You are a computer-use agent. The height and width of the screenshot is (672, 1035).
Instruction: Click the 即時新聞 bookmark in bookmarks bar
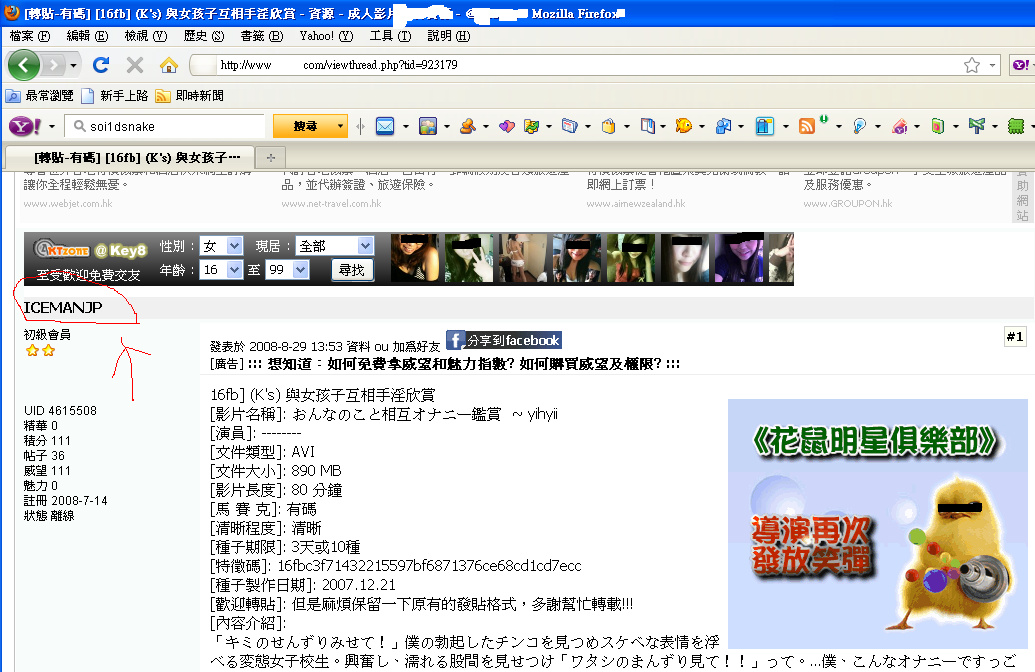(190, 96)
